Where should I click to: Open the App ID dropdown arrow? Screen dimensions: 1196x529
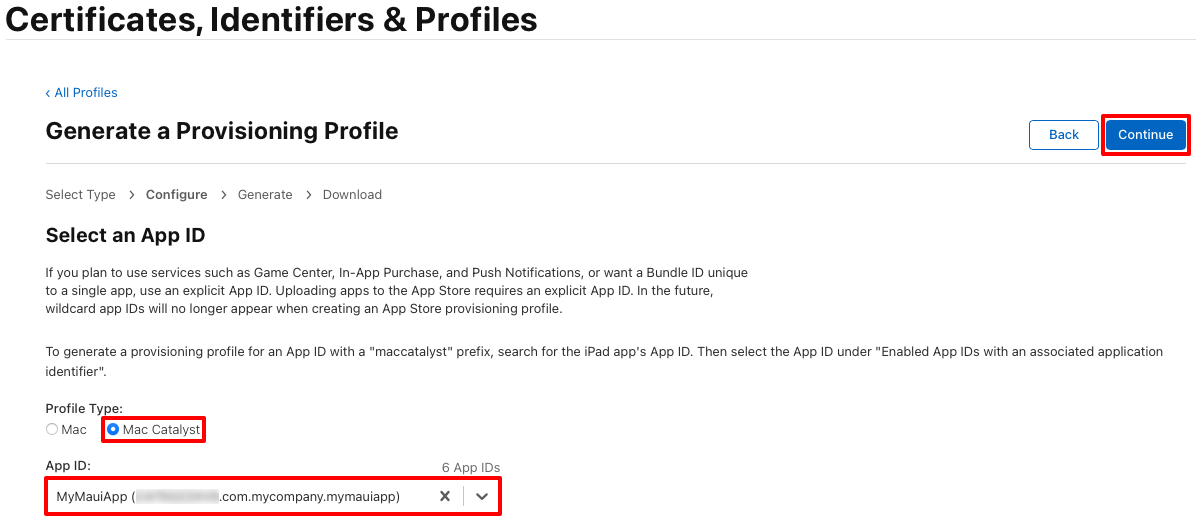click(x=481, y=496)
